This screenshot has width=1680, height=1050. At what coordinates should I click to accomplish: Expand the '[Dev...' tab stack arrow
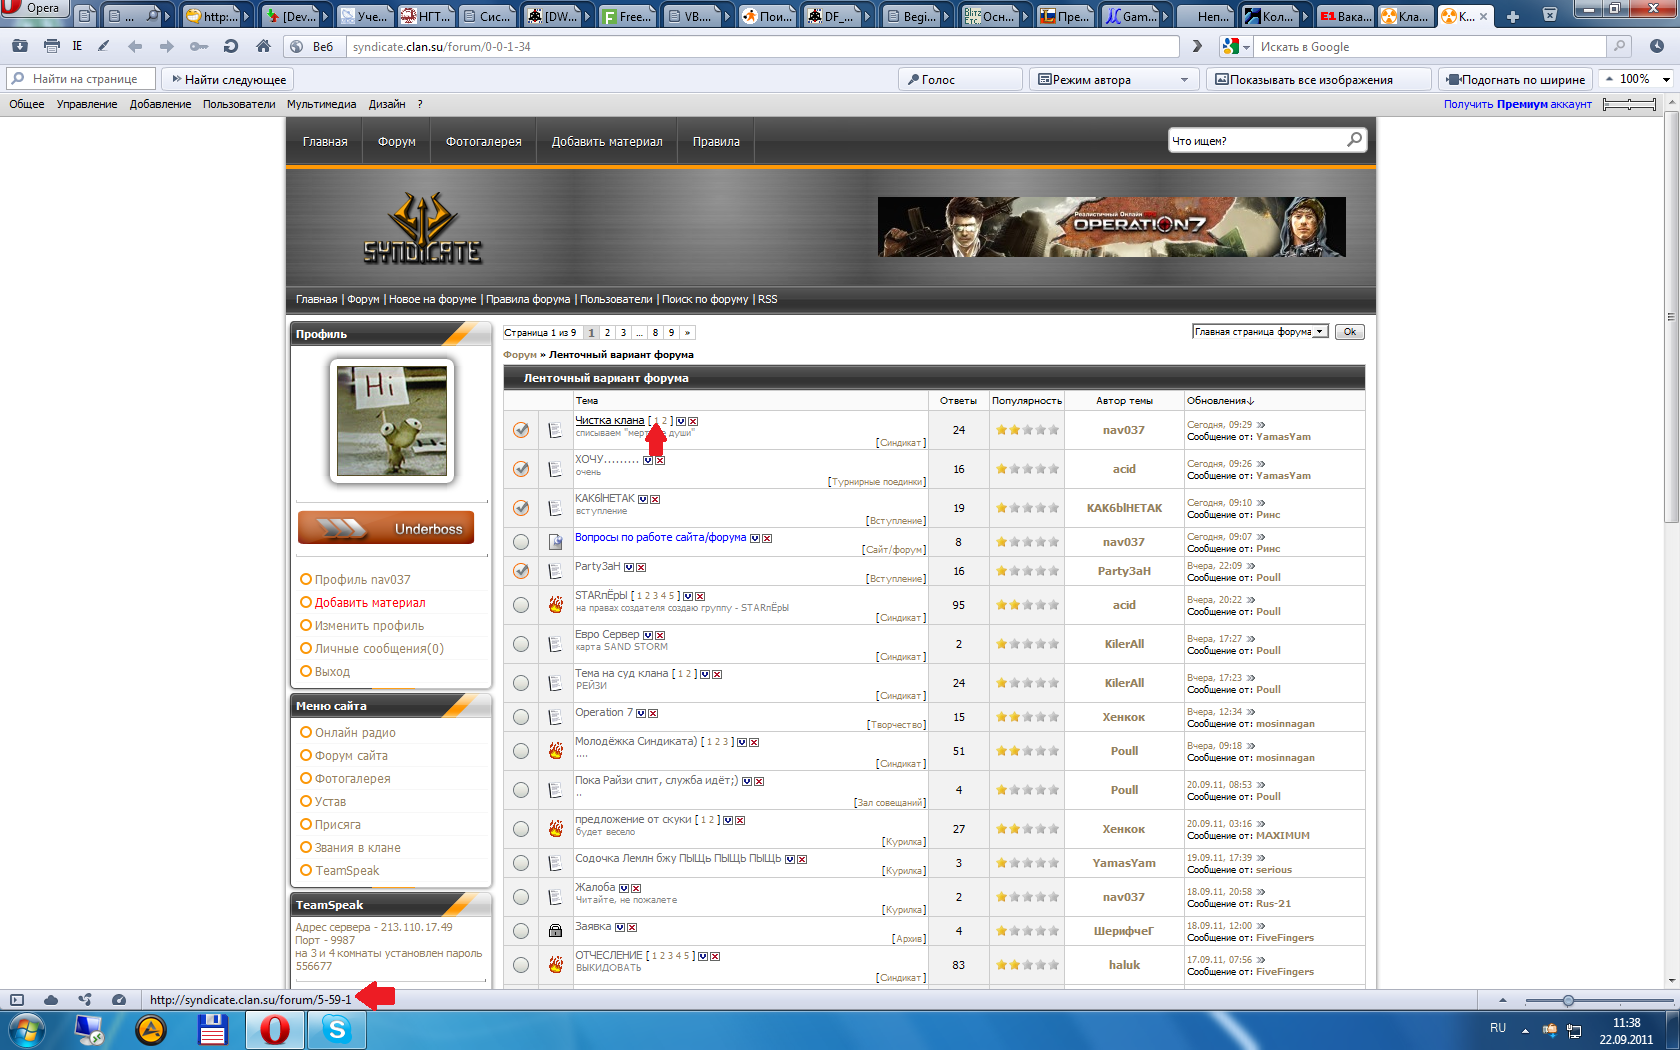(324, 16)
